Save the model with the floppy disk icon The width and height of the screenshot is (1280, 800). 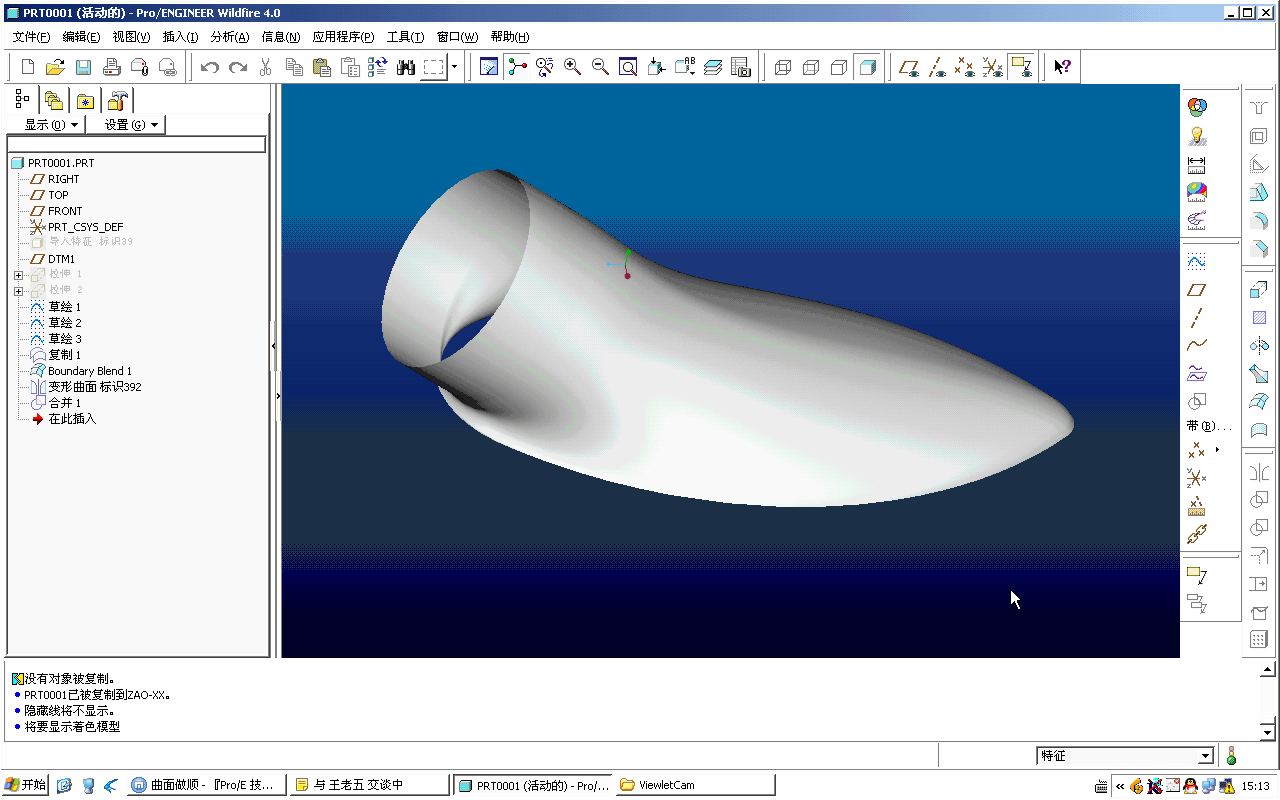coord(83,67)
